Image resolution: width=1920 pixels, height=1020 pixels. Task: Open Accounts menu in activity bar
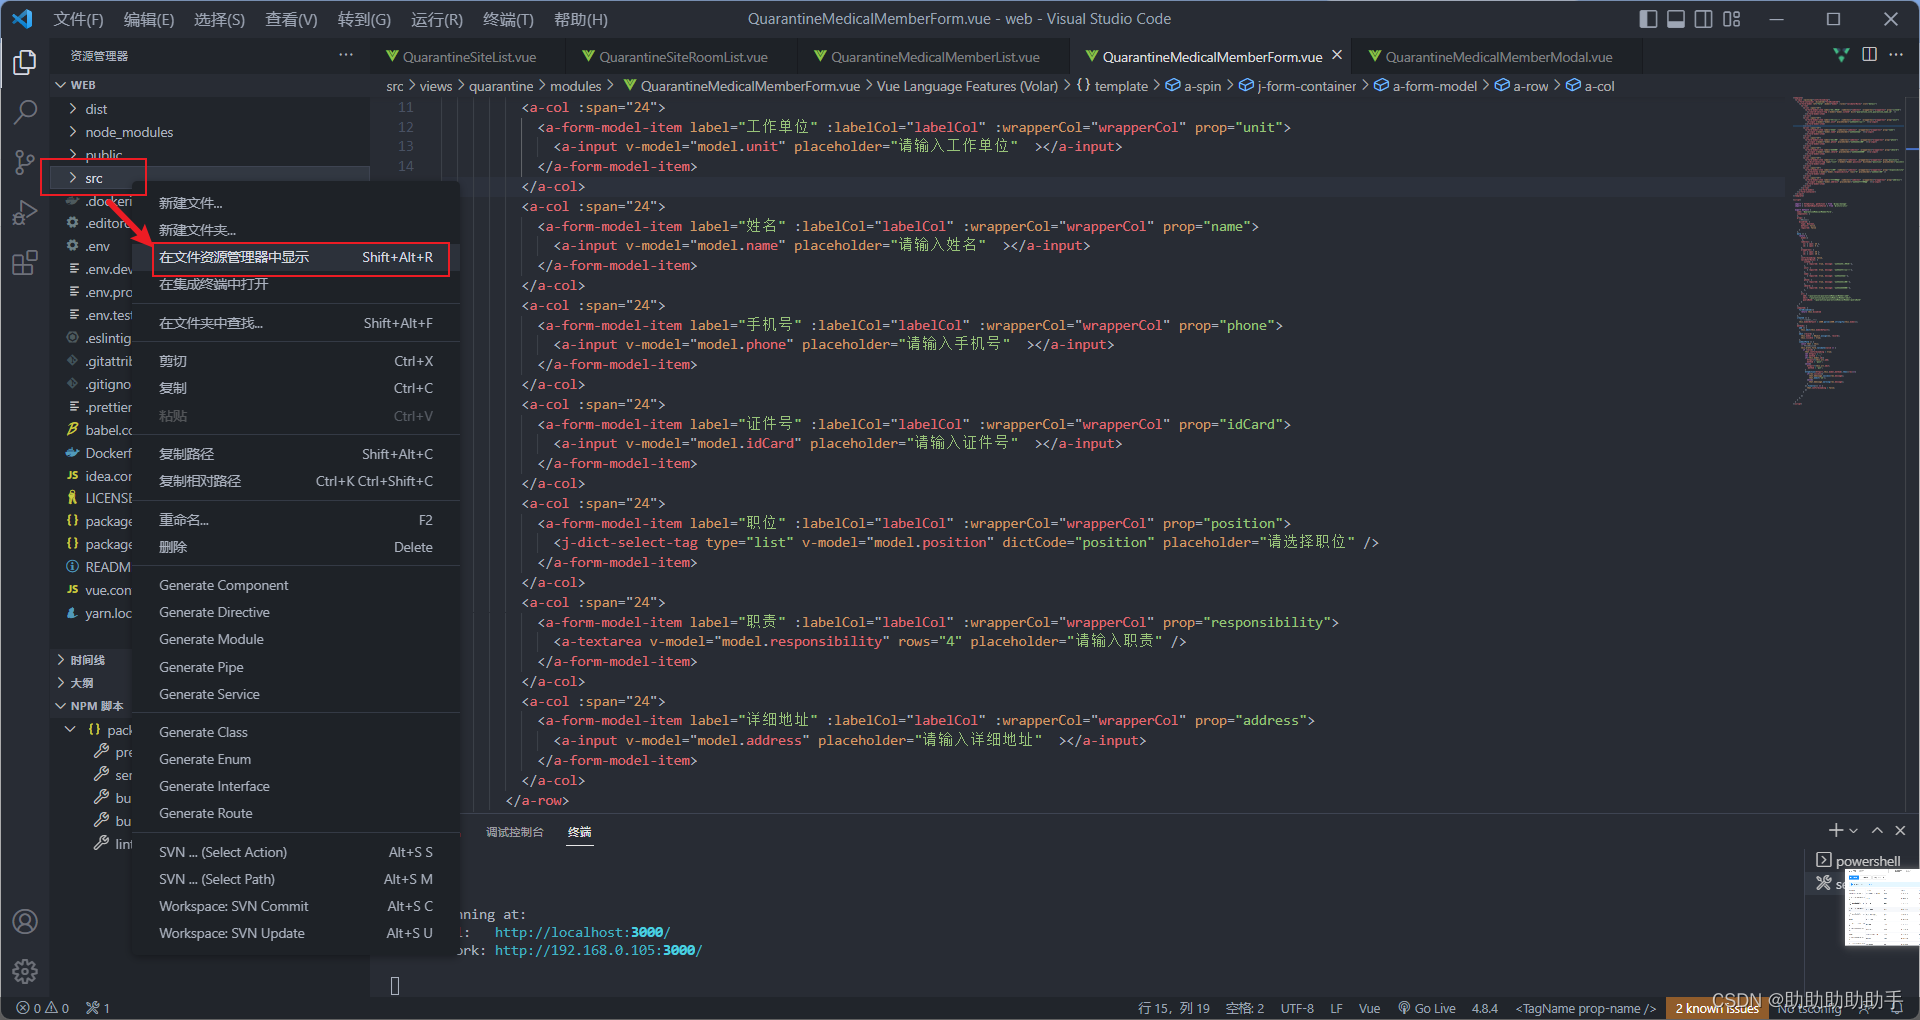(x=25, y=921)
